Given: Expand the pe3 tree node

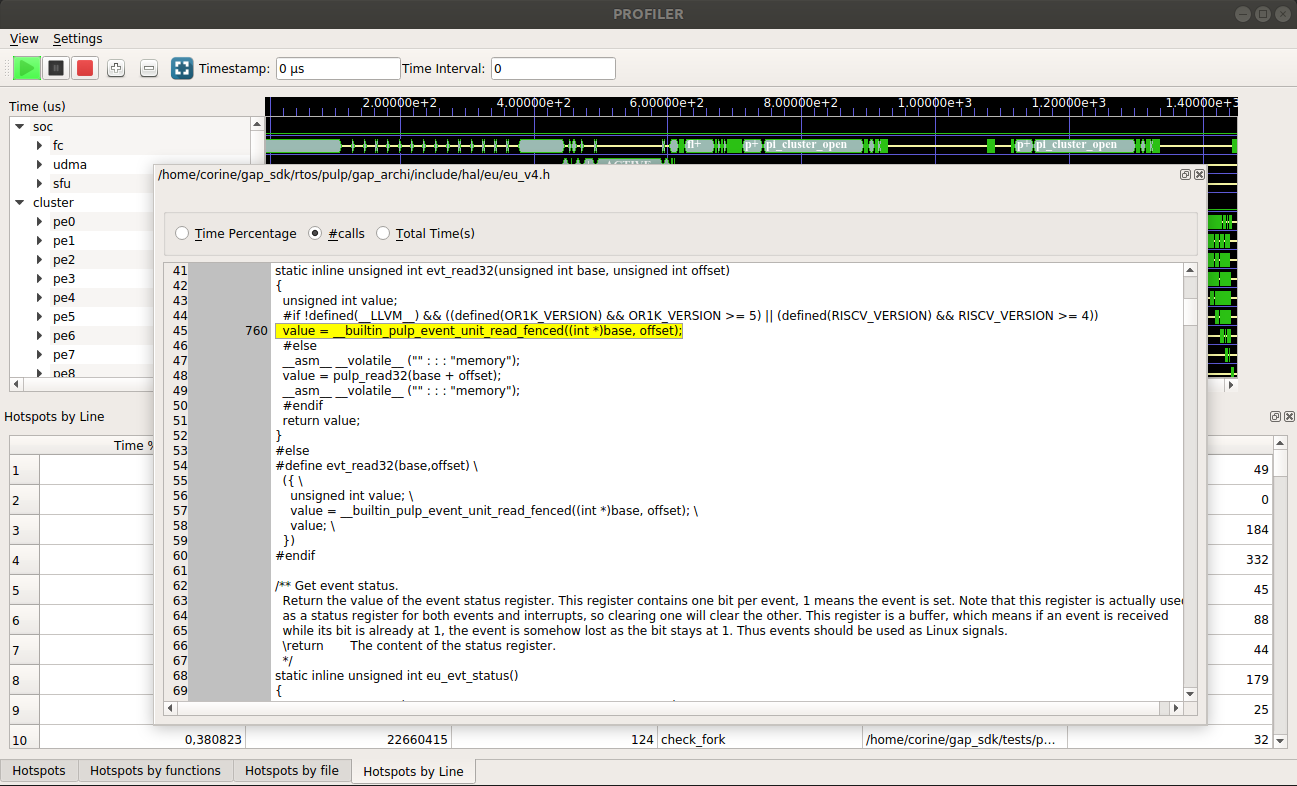Looking at the screenshot, I should (x=39, y=279).
